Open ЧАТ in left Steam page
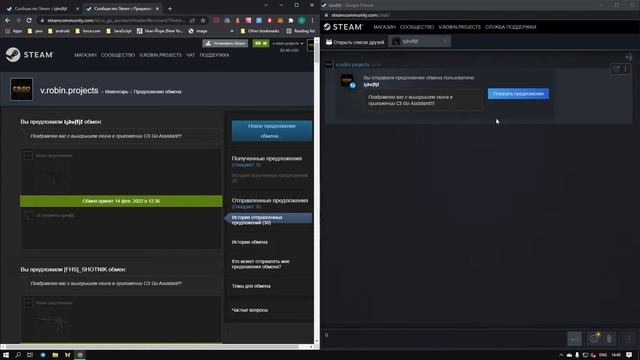The width and height of the screenshot is (640, 360). 190,55
